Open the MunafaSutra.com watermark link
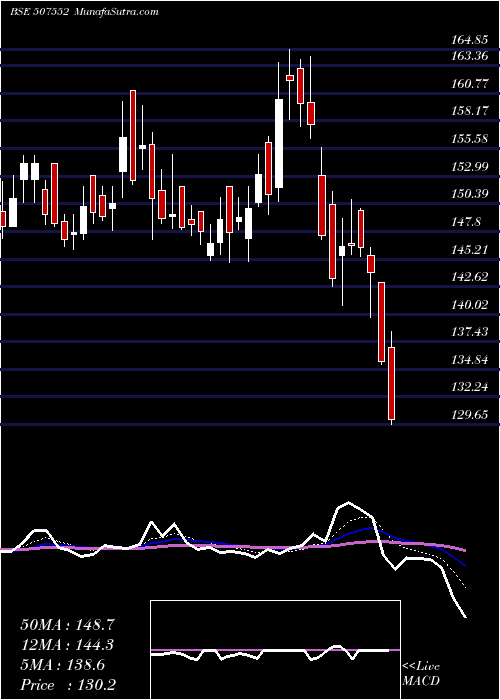 point(117,12)
